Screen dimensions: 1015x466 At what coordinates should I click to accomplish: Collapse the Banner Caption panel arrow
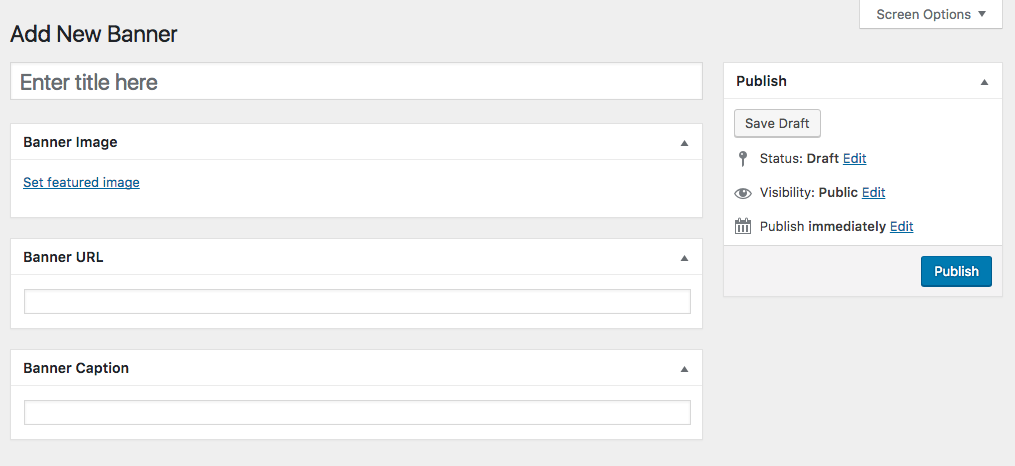[684, 369]
